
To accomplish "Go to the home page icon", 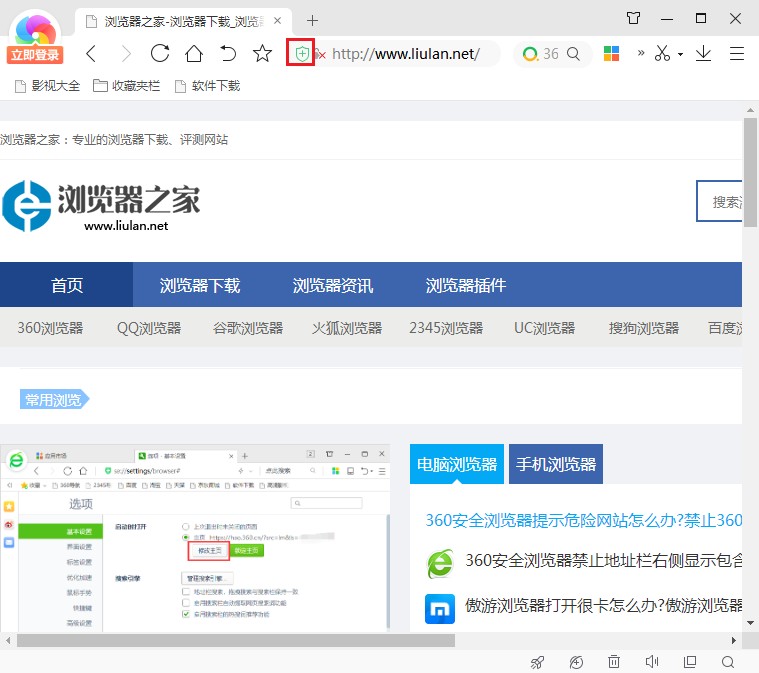I will tap(194, 53).
